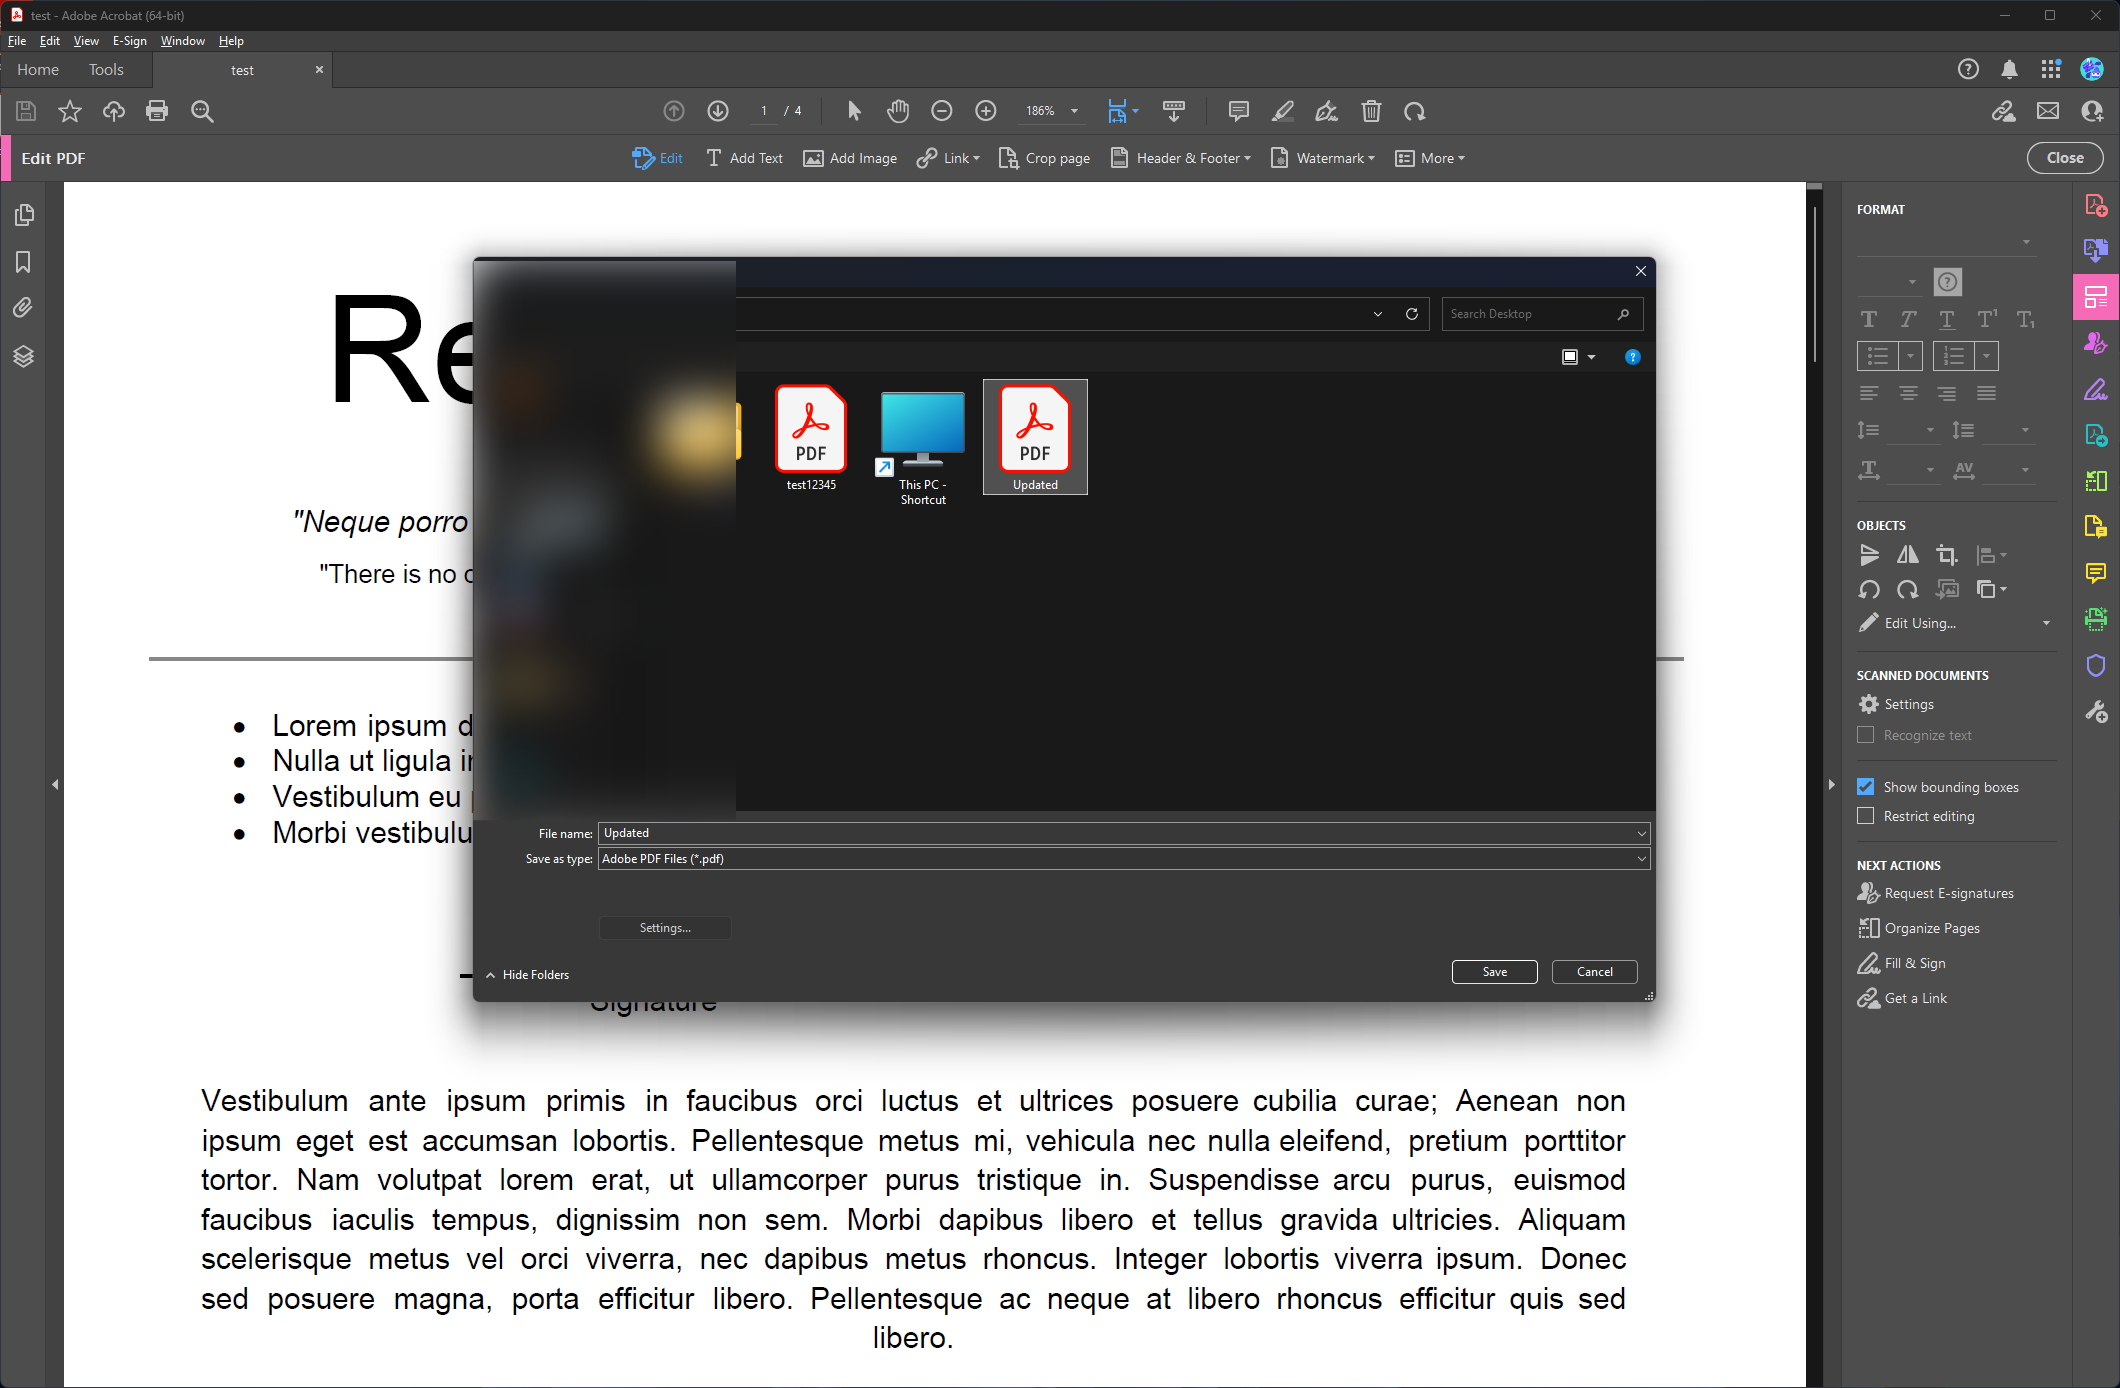Enable the Restrict editing checkbox
2120x1388 pixels.
point(1865,816)
